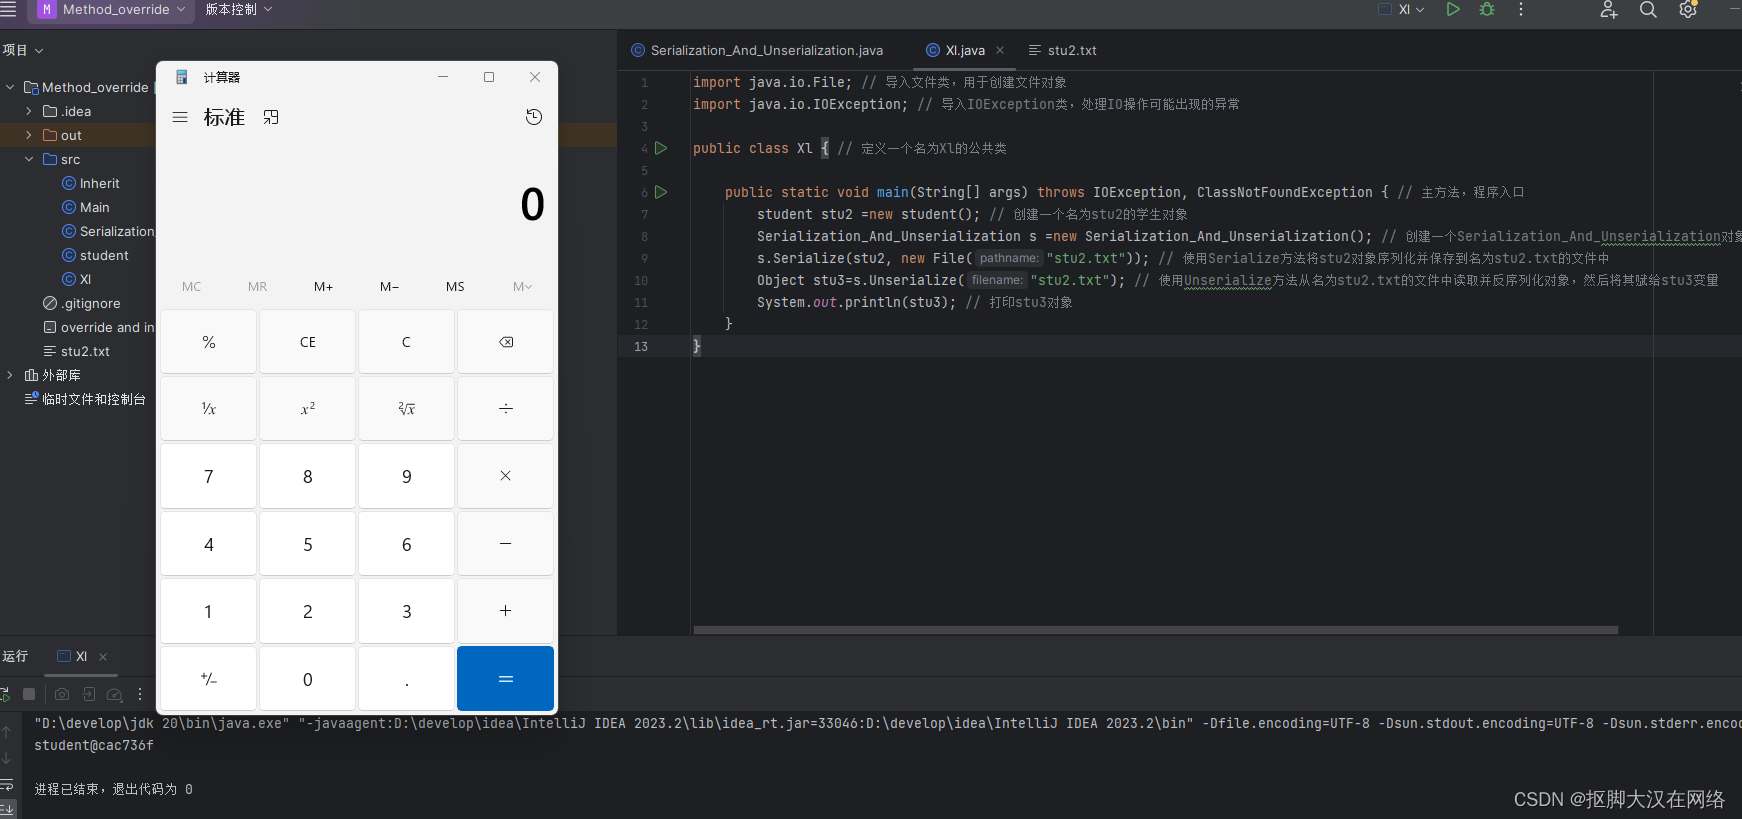1742x819 pixels.
Task: Expand the .idea folder
Action: [x=29, y=111]
